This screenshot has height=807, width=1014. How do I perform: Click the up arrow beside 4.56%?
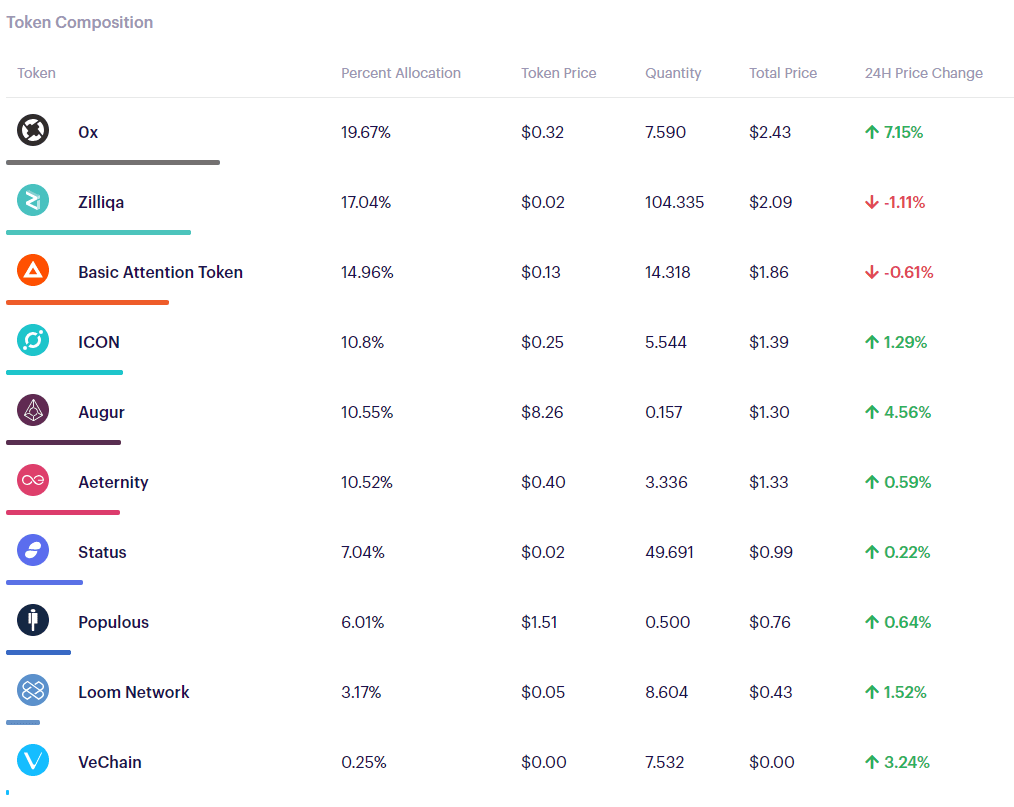pos(872,412)
